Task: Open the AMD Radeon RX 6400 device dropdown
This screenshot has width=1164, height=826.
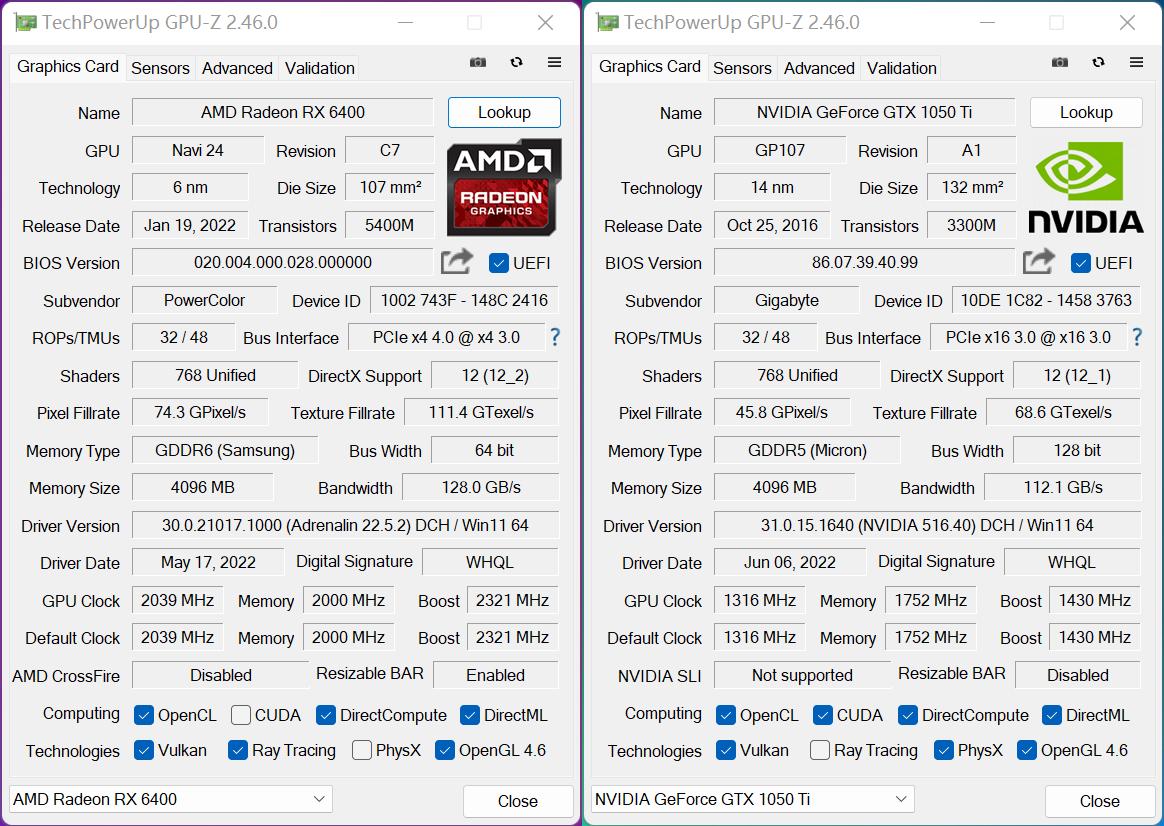Action: 170,799
